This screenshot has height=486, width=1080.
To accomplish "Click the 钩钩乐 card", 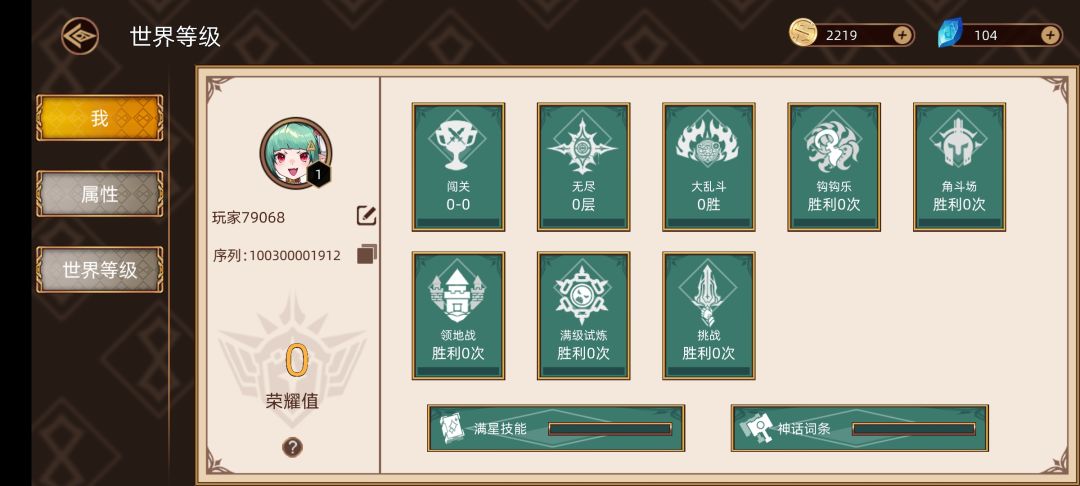I will 834,167.
